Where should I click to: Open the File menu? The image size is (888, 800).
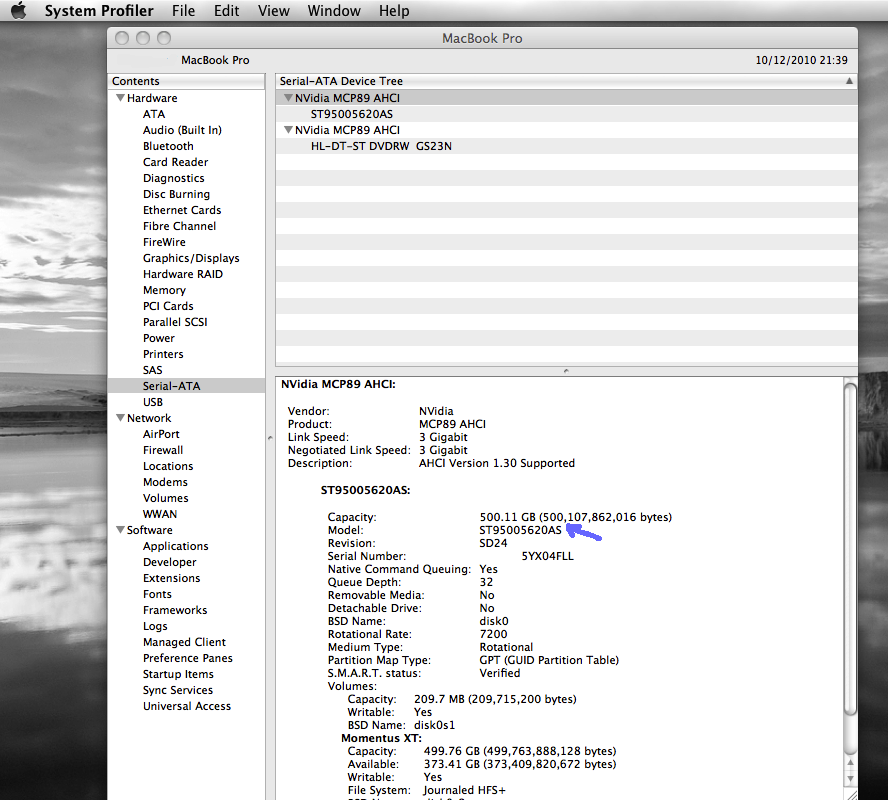tap(183, 11)
